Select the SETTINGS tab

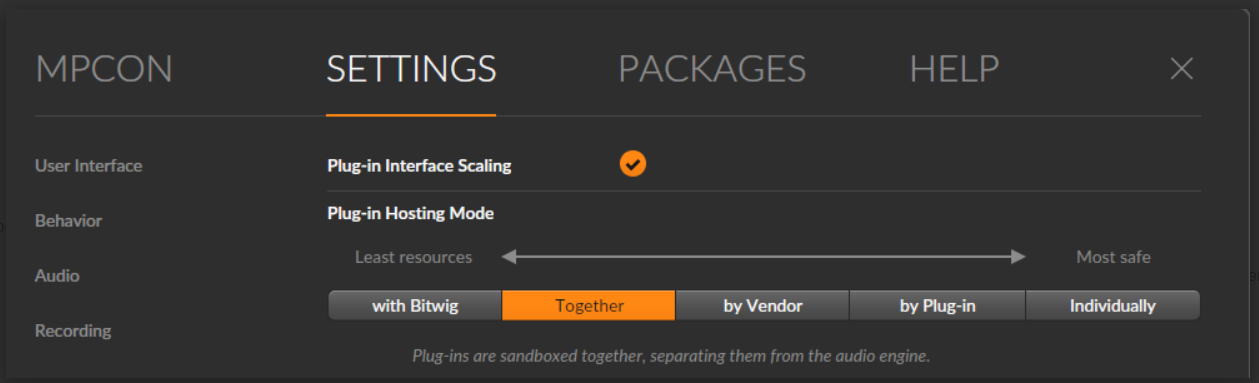point(411,69)
